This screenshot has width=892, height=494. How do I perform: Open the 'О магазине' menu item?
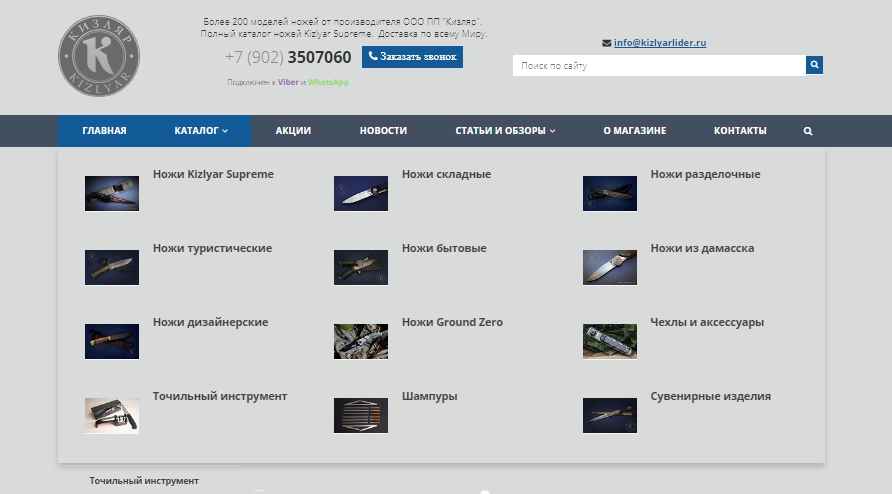click(x=635, y=131)
